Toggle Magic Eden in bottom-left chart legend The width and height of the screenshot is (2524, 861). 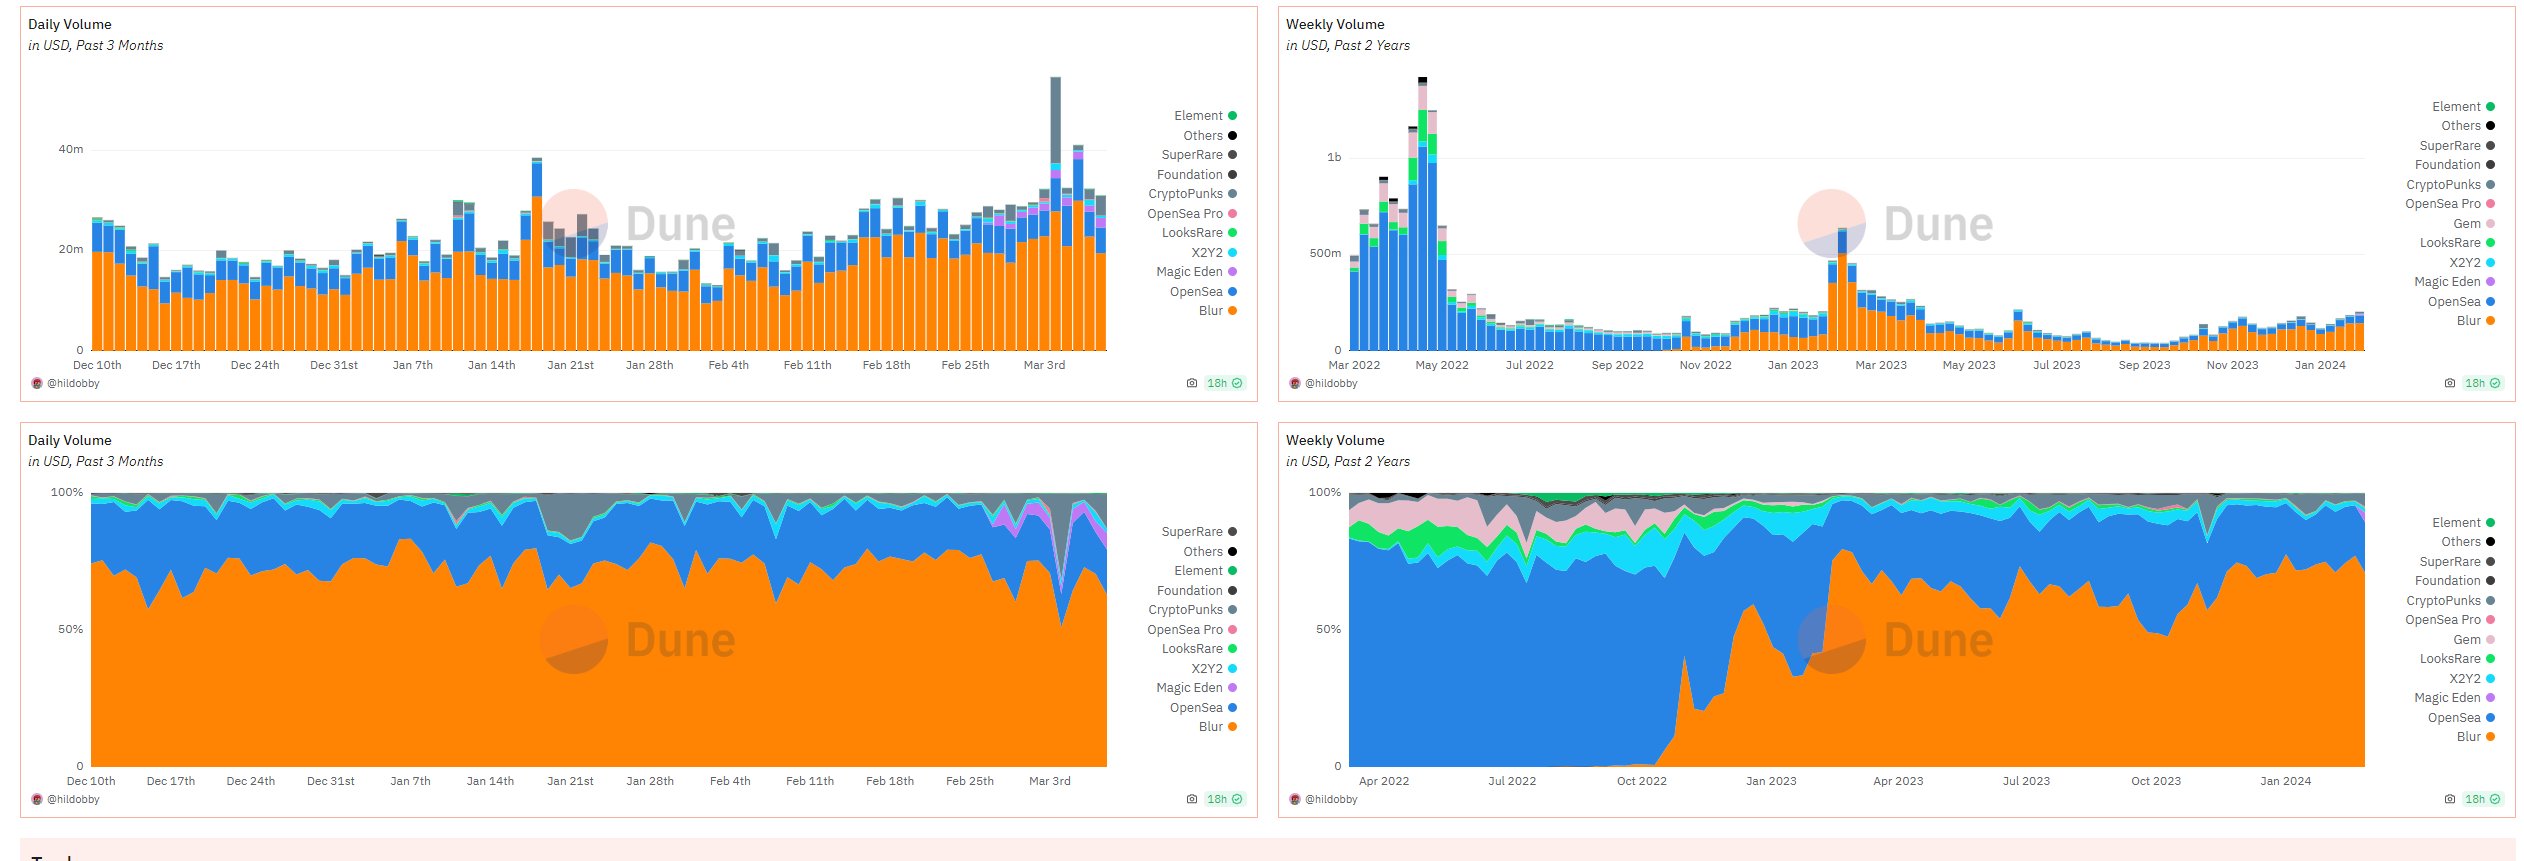1196,688
